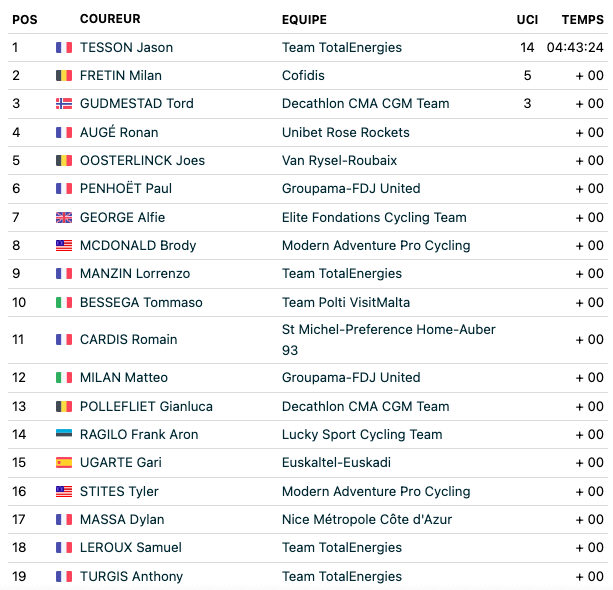Screen dimensions: 613x590
Task: Click the British flag beside GEORGE Alfie
Action: (x=64, y=217)
